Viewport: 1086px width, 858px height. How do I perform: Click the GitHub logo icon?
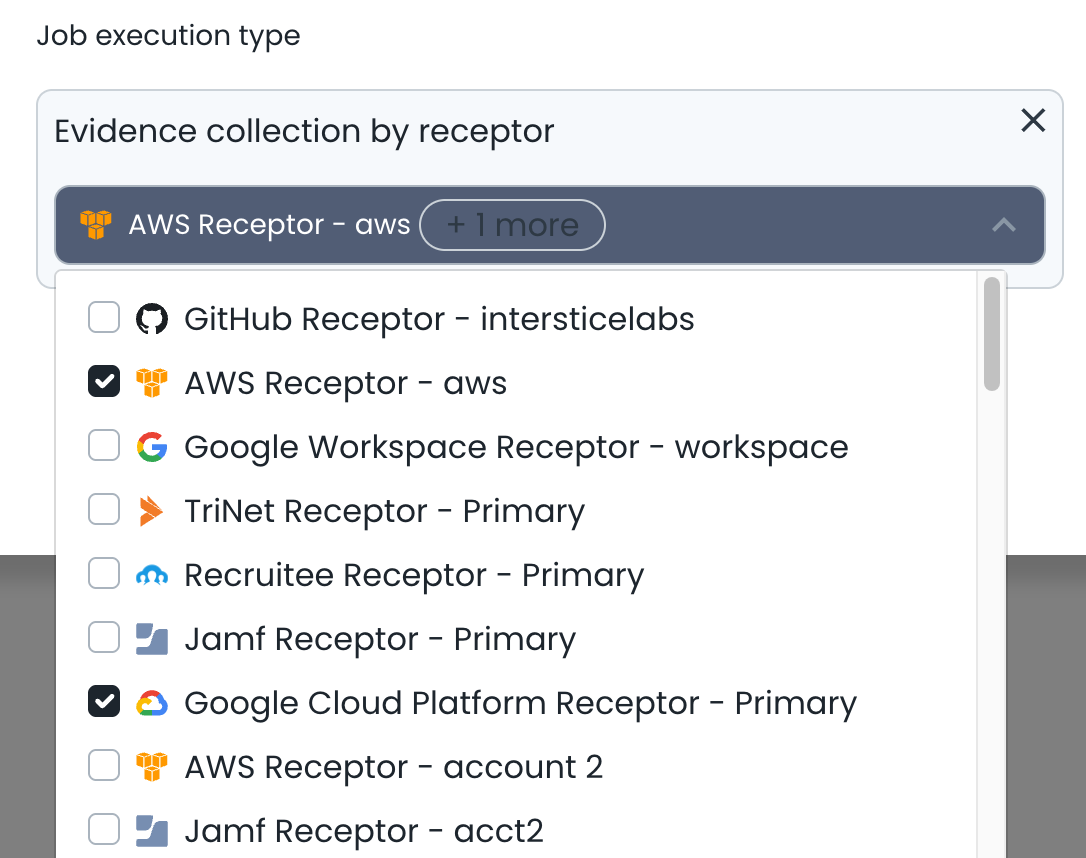coord(151,319)
